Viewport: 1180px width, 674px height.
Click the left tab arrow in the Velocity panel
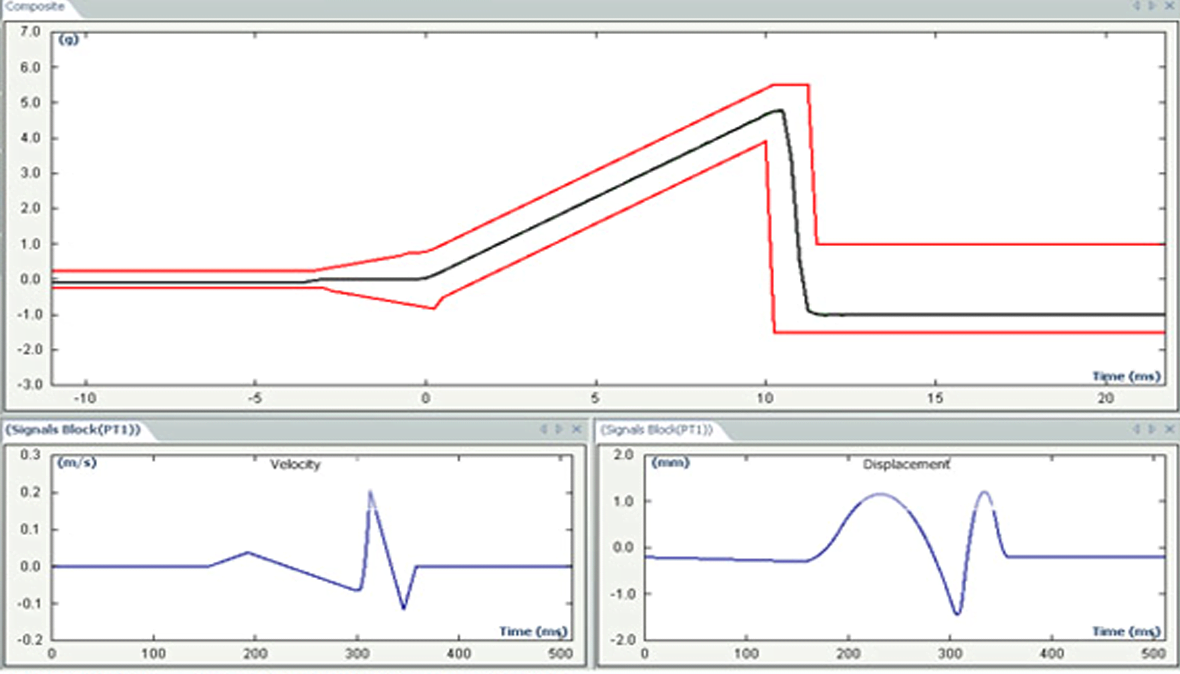coord(544,429)
